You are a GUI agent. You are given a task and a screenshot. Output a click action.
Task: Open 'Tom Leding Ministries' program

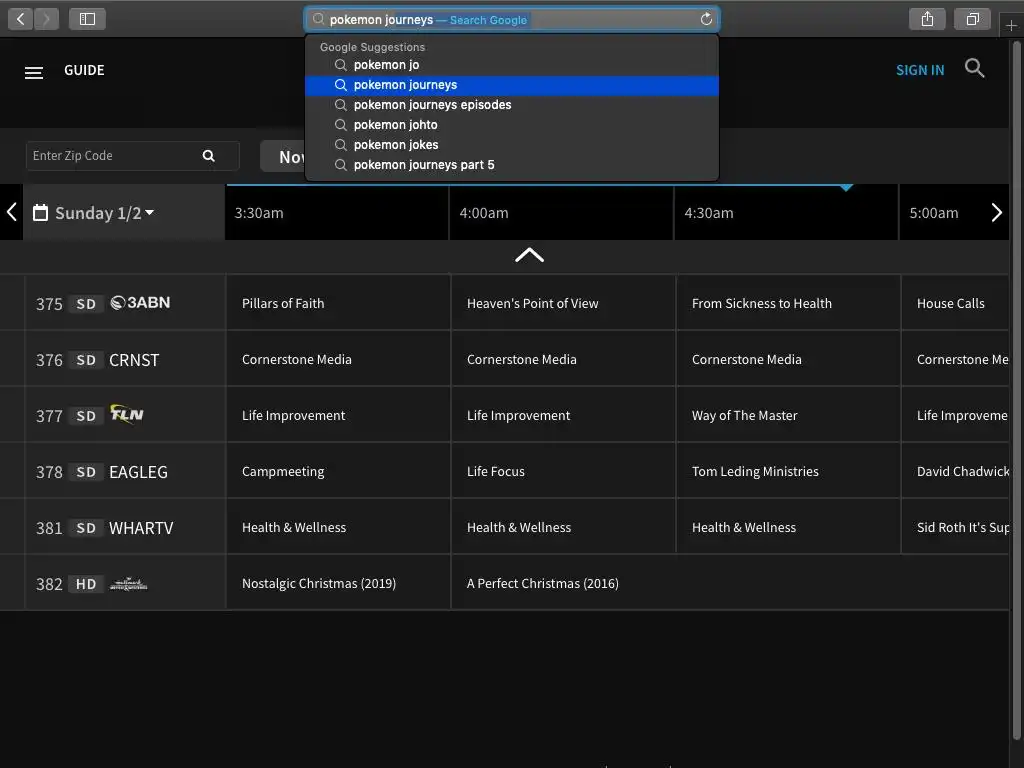788,471
